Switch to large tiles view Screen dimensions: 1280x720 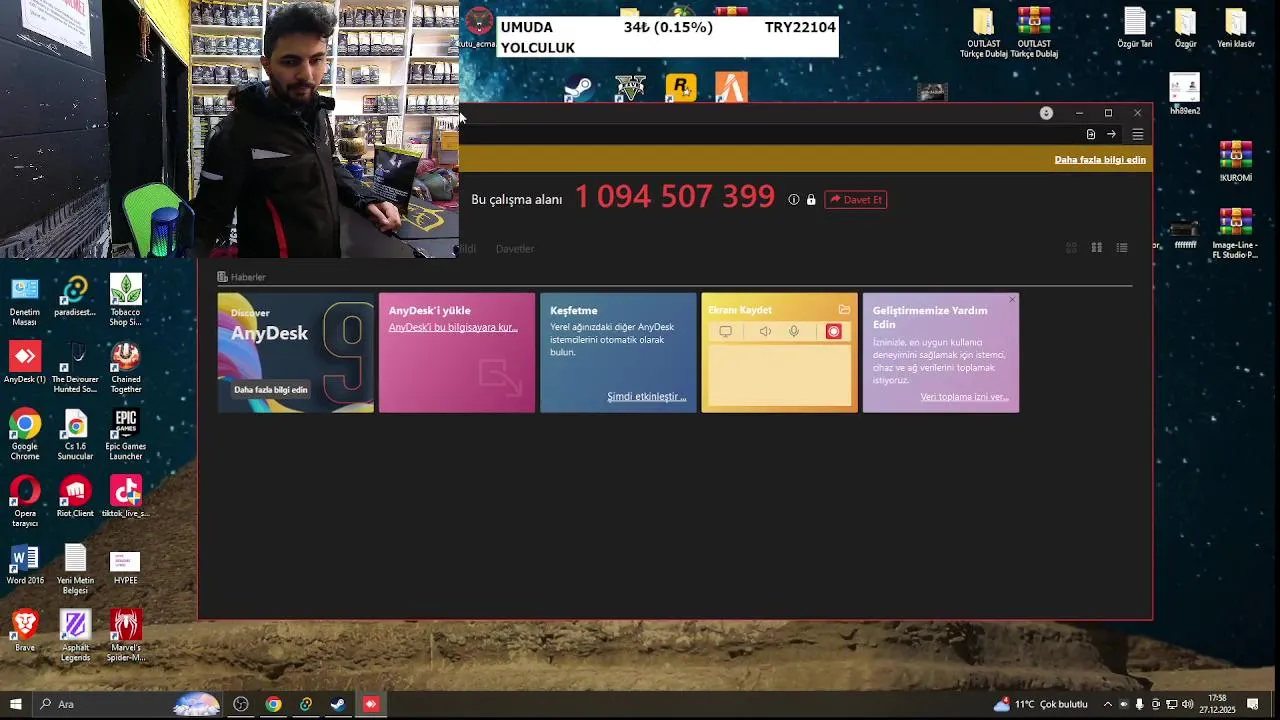1096,248
